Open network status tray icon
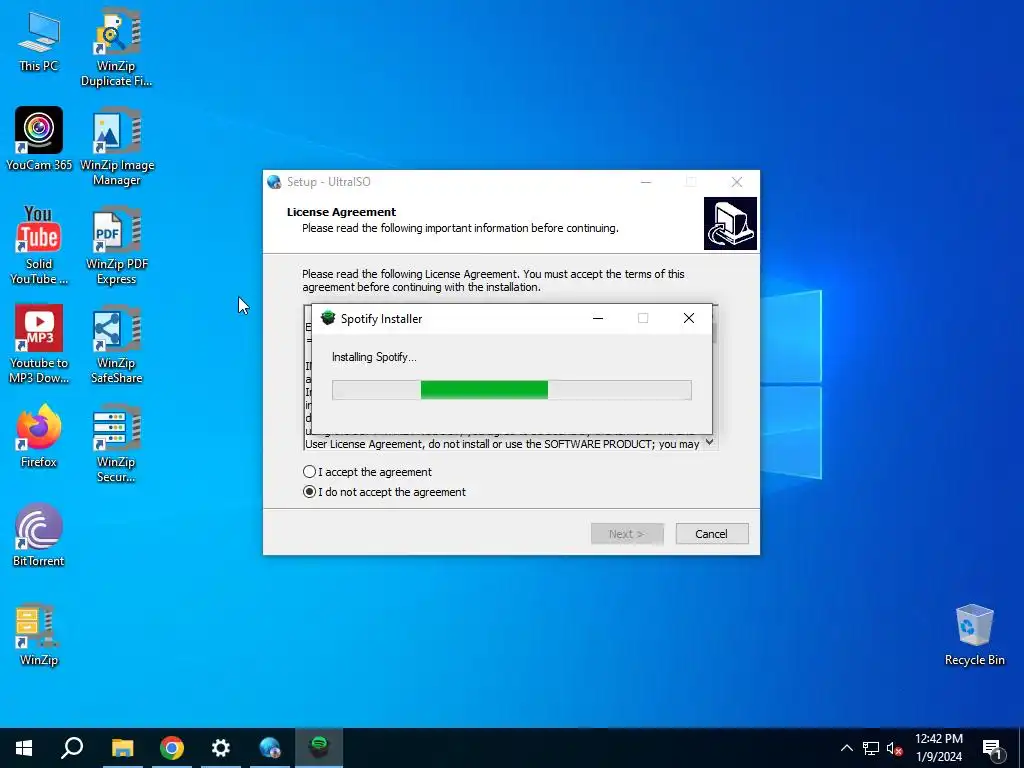Image resolution: width=1024 pixels, height=768 pixels. [871, 748]
